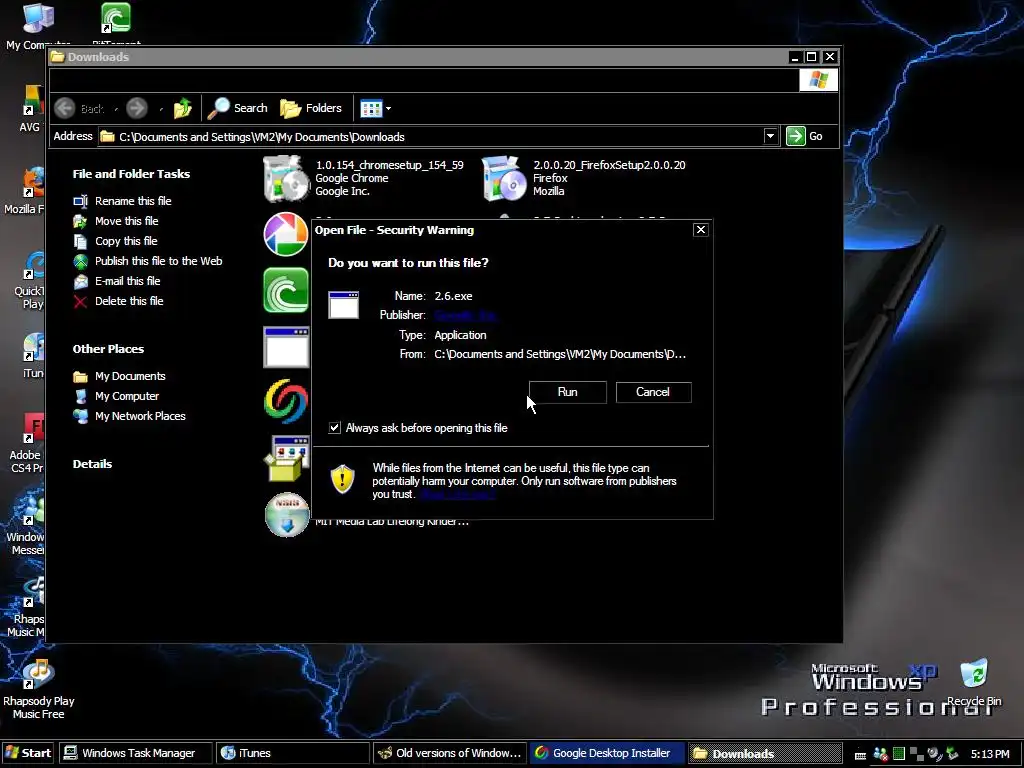Switch to iTunes taskbar button
This screenshot has width=1024, height=768.
click(x=293, y=753)
